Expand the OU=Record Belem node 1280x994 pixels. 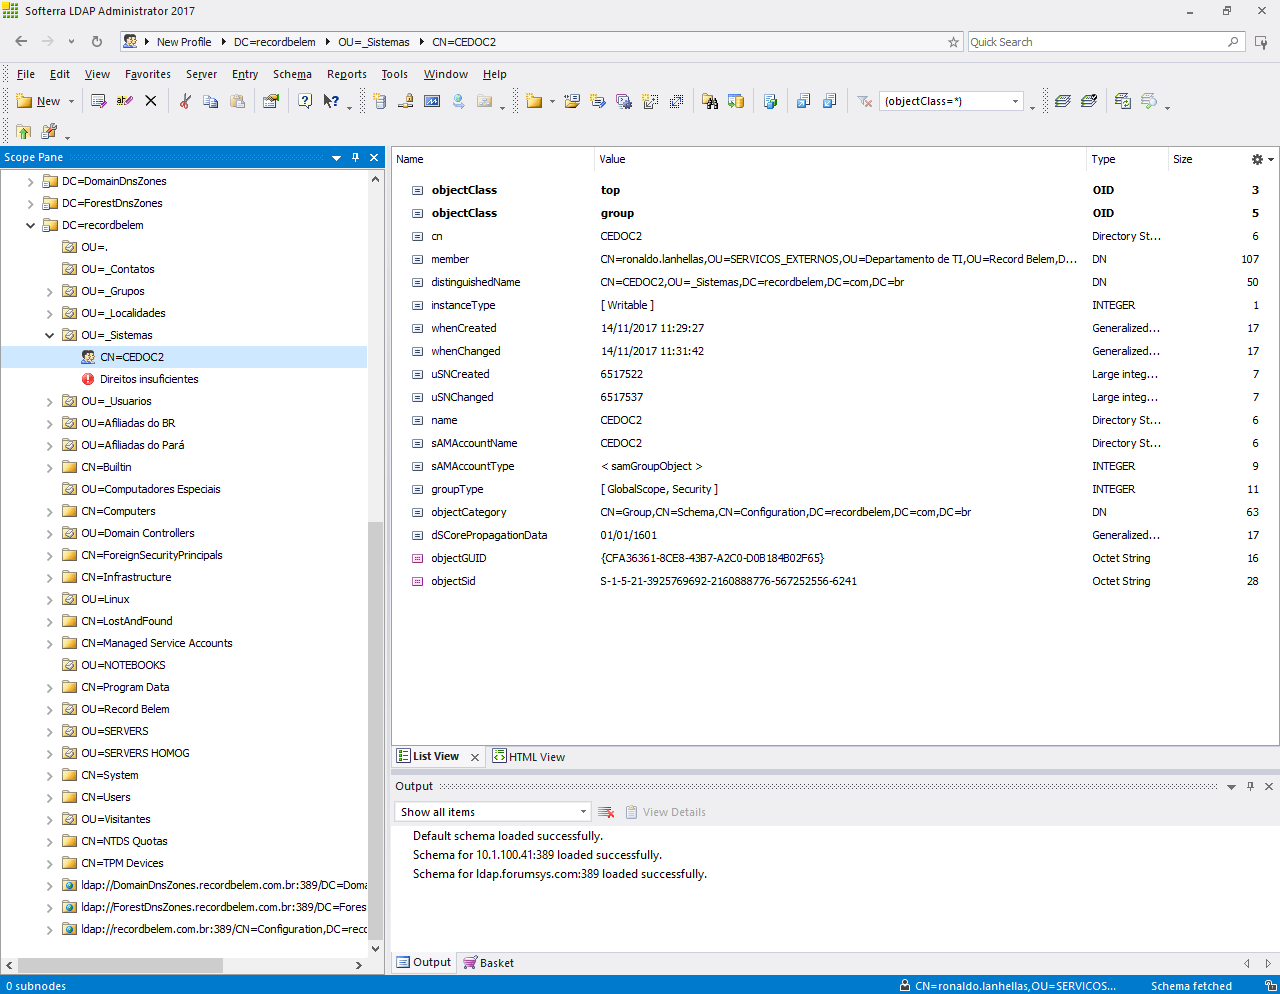[50, 709]
